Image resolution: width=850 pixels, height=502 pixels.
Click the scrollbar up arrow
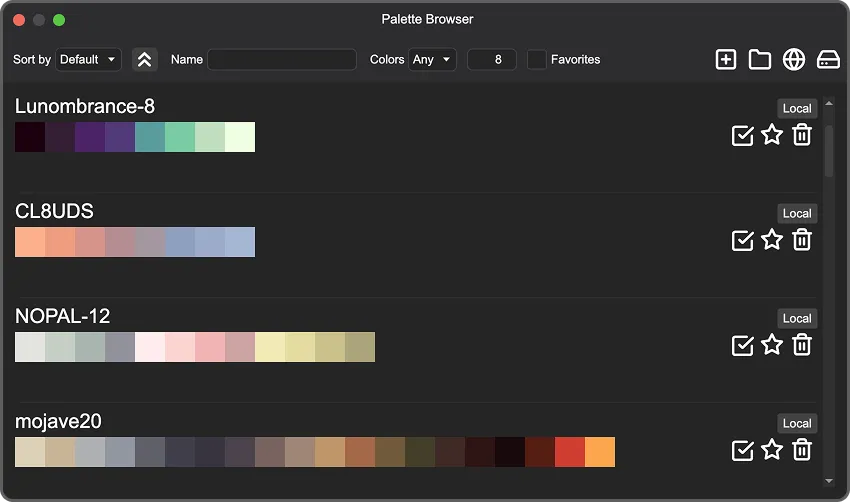829,103
